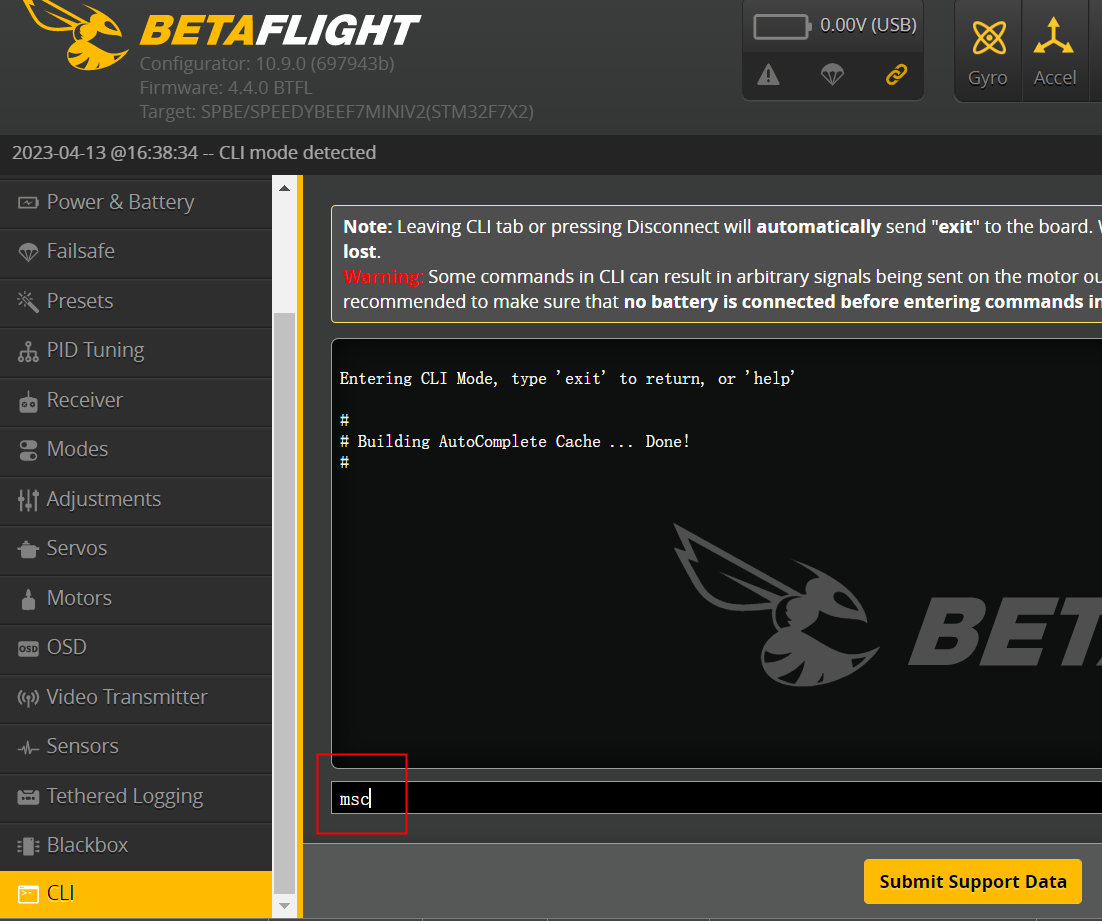This screenshot has width=1102, height=921.
Task: Open the PID Tuning tab
Action: tap(136, 351)
